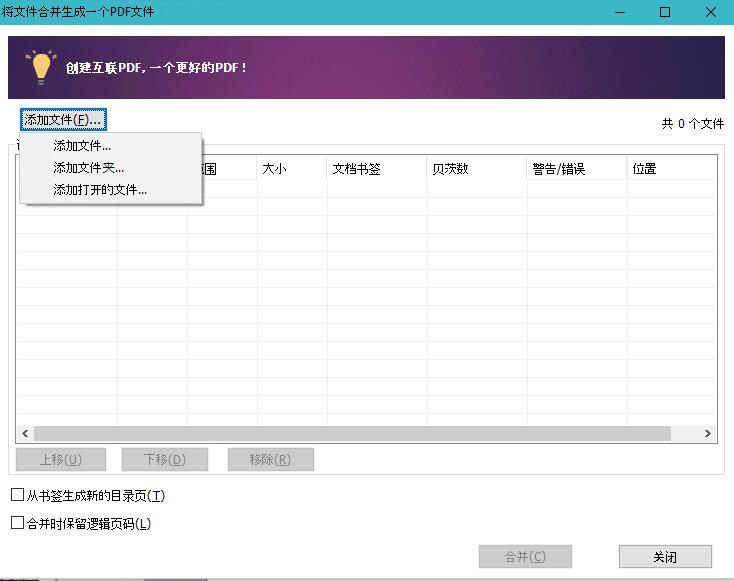734x581 pixels.
Task: Click the lightbulb icon in the banner
Action: (41, 67)
